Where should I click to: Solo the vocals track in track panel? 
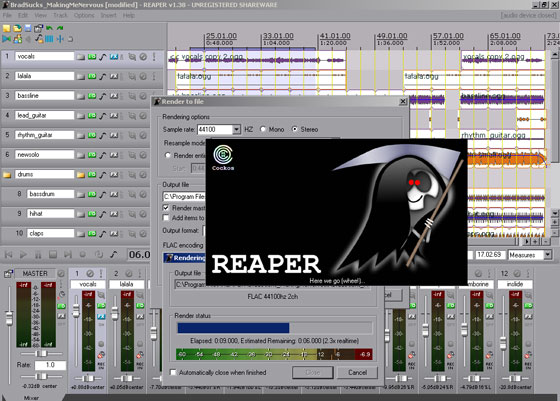click(x=154, y=56)
